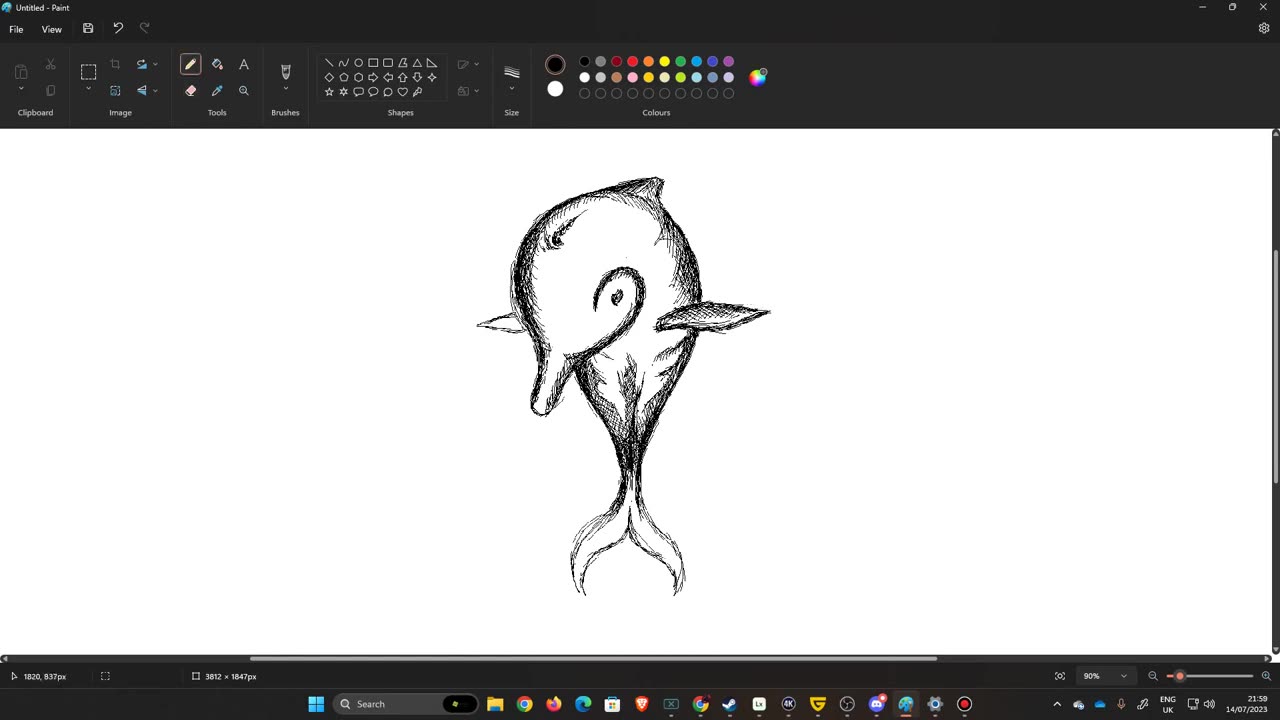Show hidden system tray icons
The height and width of the screenshot is (720, 1280).
coord(1057,704)
